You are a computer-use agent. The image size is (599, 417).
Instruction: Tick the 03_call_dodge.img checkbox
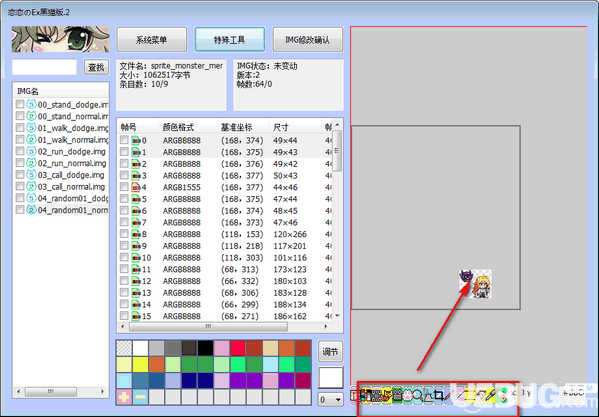click(20, 175)
